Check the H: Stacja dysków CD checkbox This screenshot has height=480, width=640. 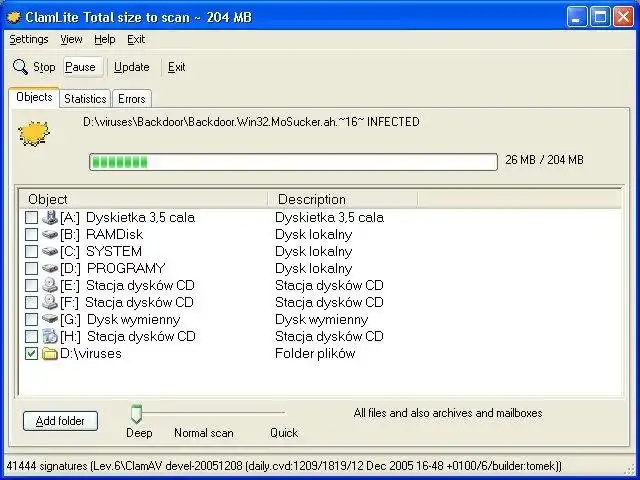point(31,337)
